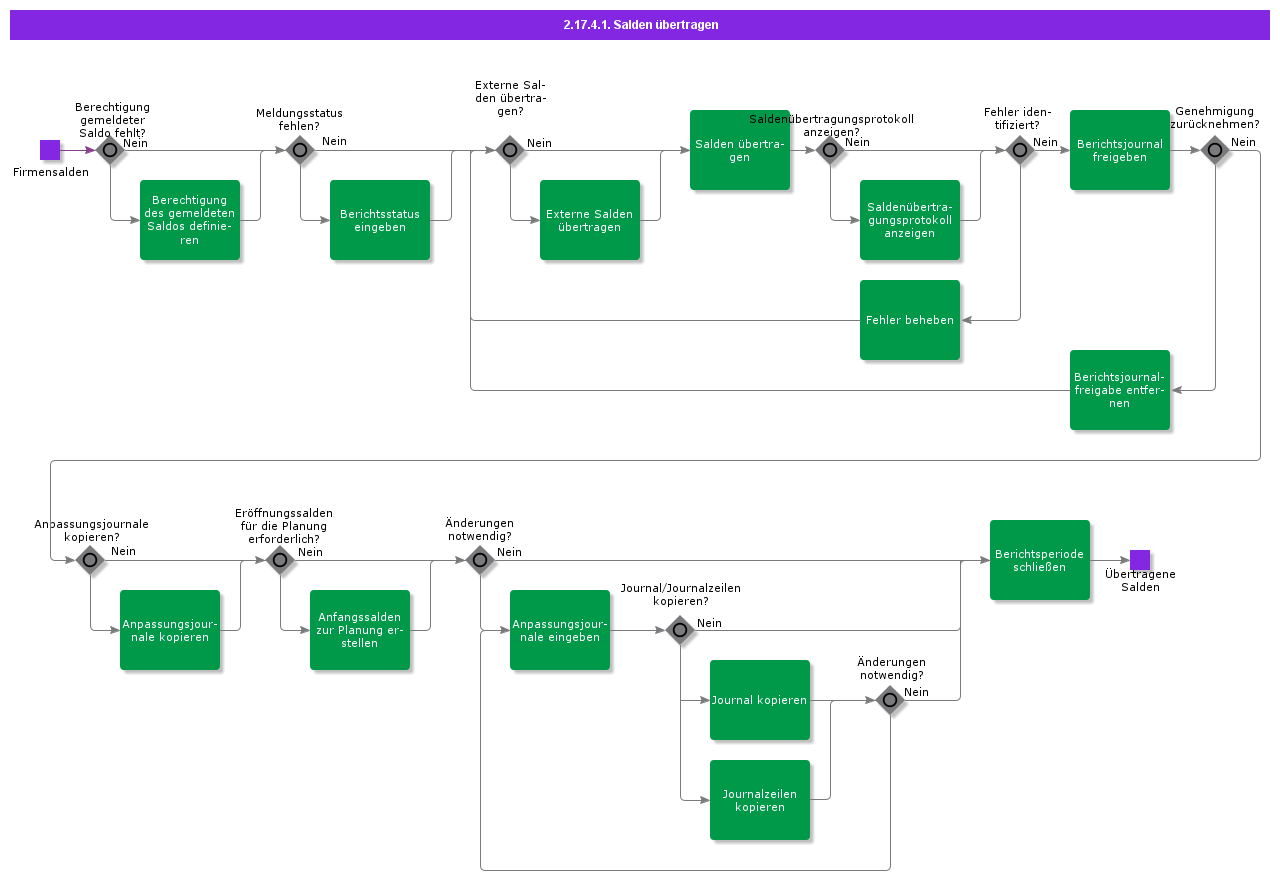Image resolution: width=1280 pixels, height=880 pixels.
Task: Click 'Berichtsstatus eingeben' task box
Action: tap(380, 220)
